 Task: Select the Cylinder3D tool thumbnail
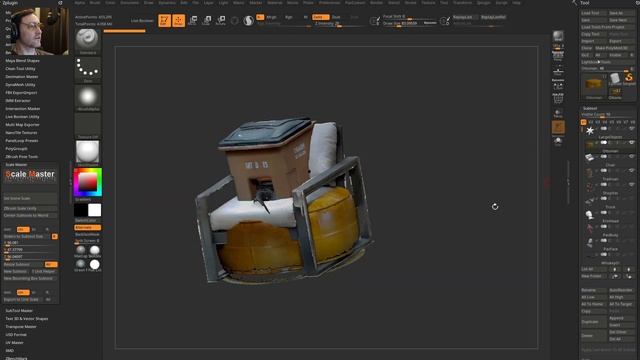pos(615,78)
